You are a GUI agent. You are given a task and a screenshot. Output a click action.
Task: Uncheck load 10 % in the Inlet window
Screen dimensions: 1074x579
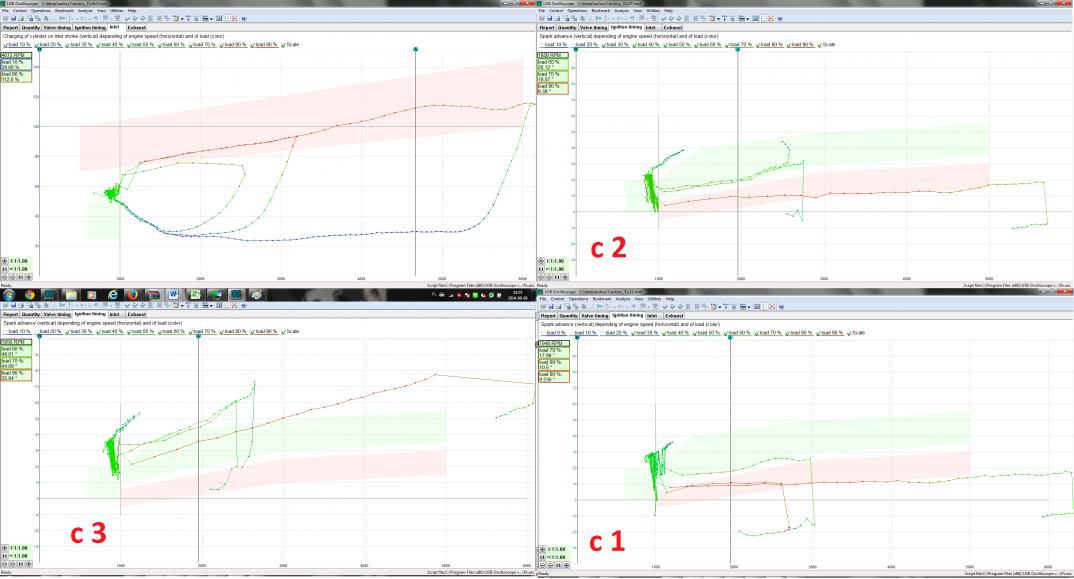[x=17, y=45]
